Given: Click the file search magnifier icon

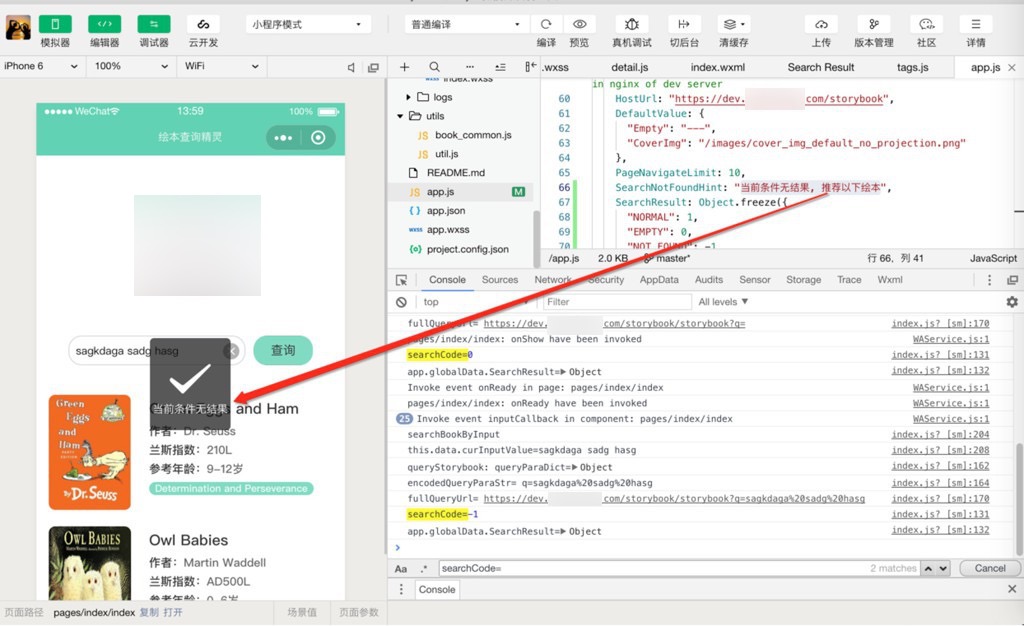Looking at the screenshot, I should (434, 67).
